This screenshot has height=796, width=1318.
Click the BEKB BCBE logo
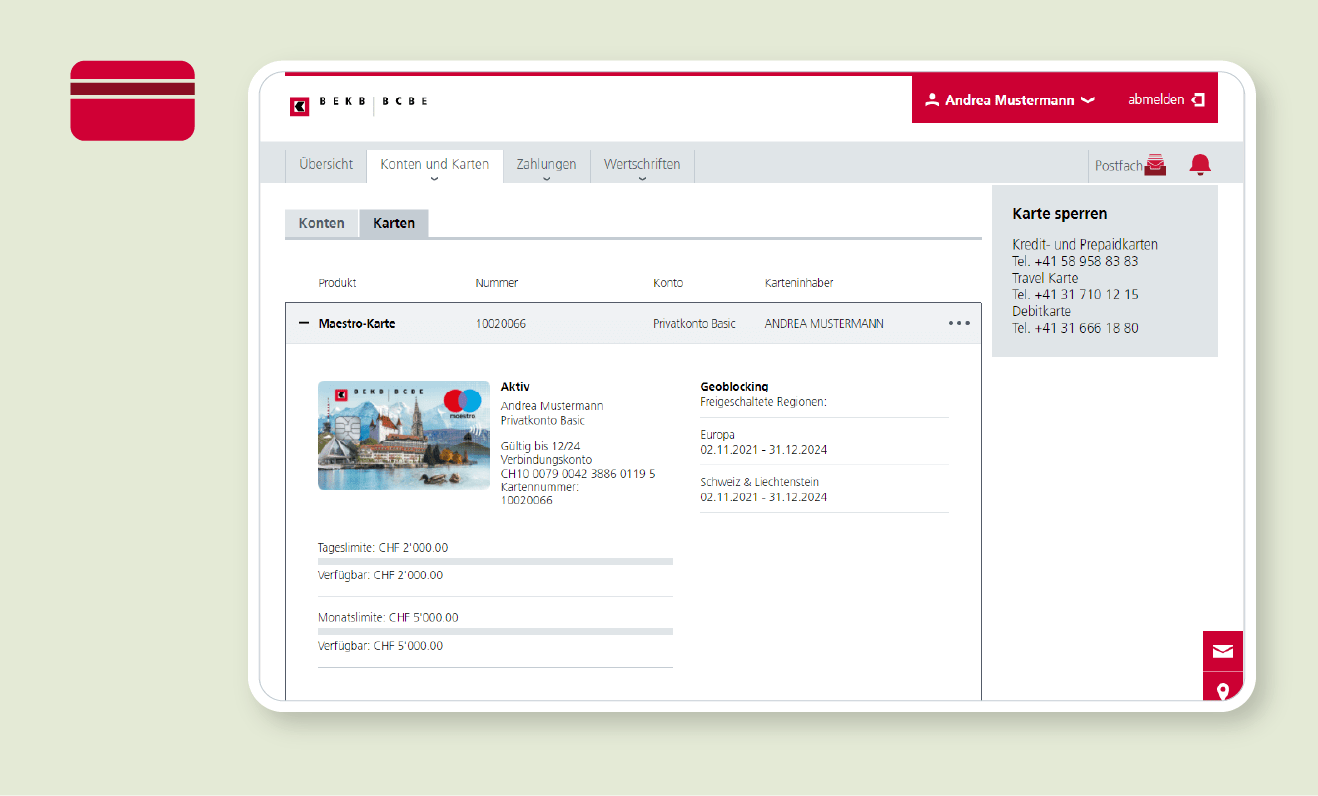[x=358, y=104]
